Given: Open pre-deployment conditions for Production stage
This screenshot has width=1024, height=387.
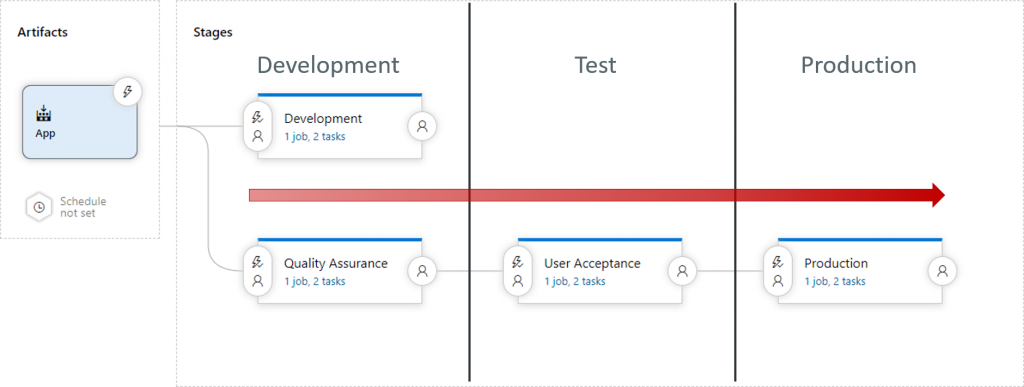Looking at the screenshot, I should coord(778,271).
